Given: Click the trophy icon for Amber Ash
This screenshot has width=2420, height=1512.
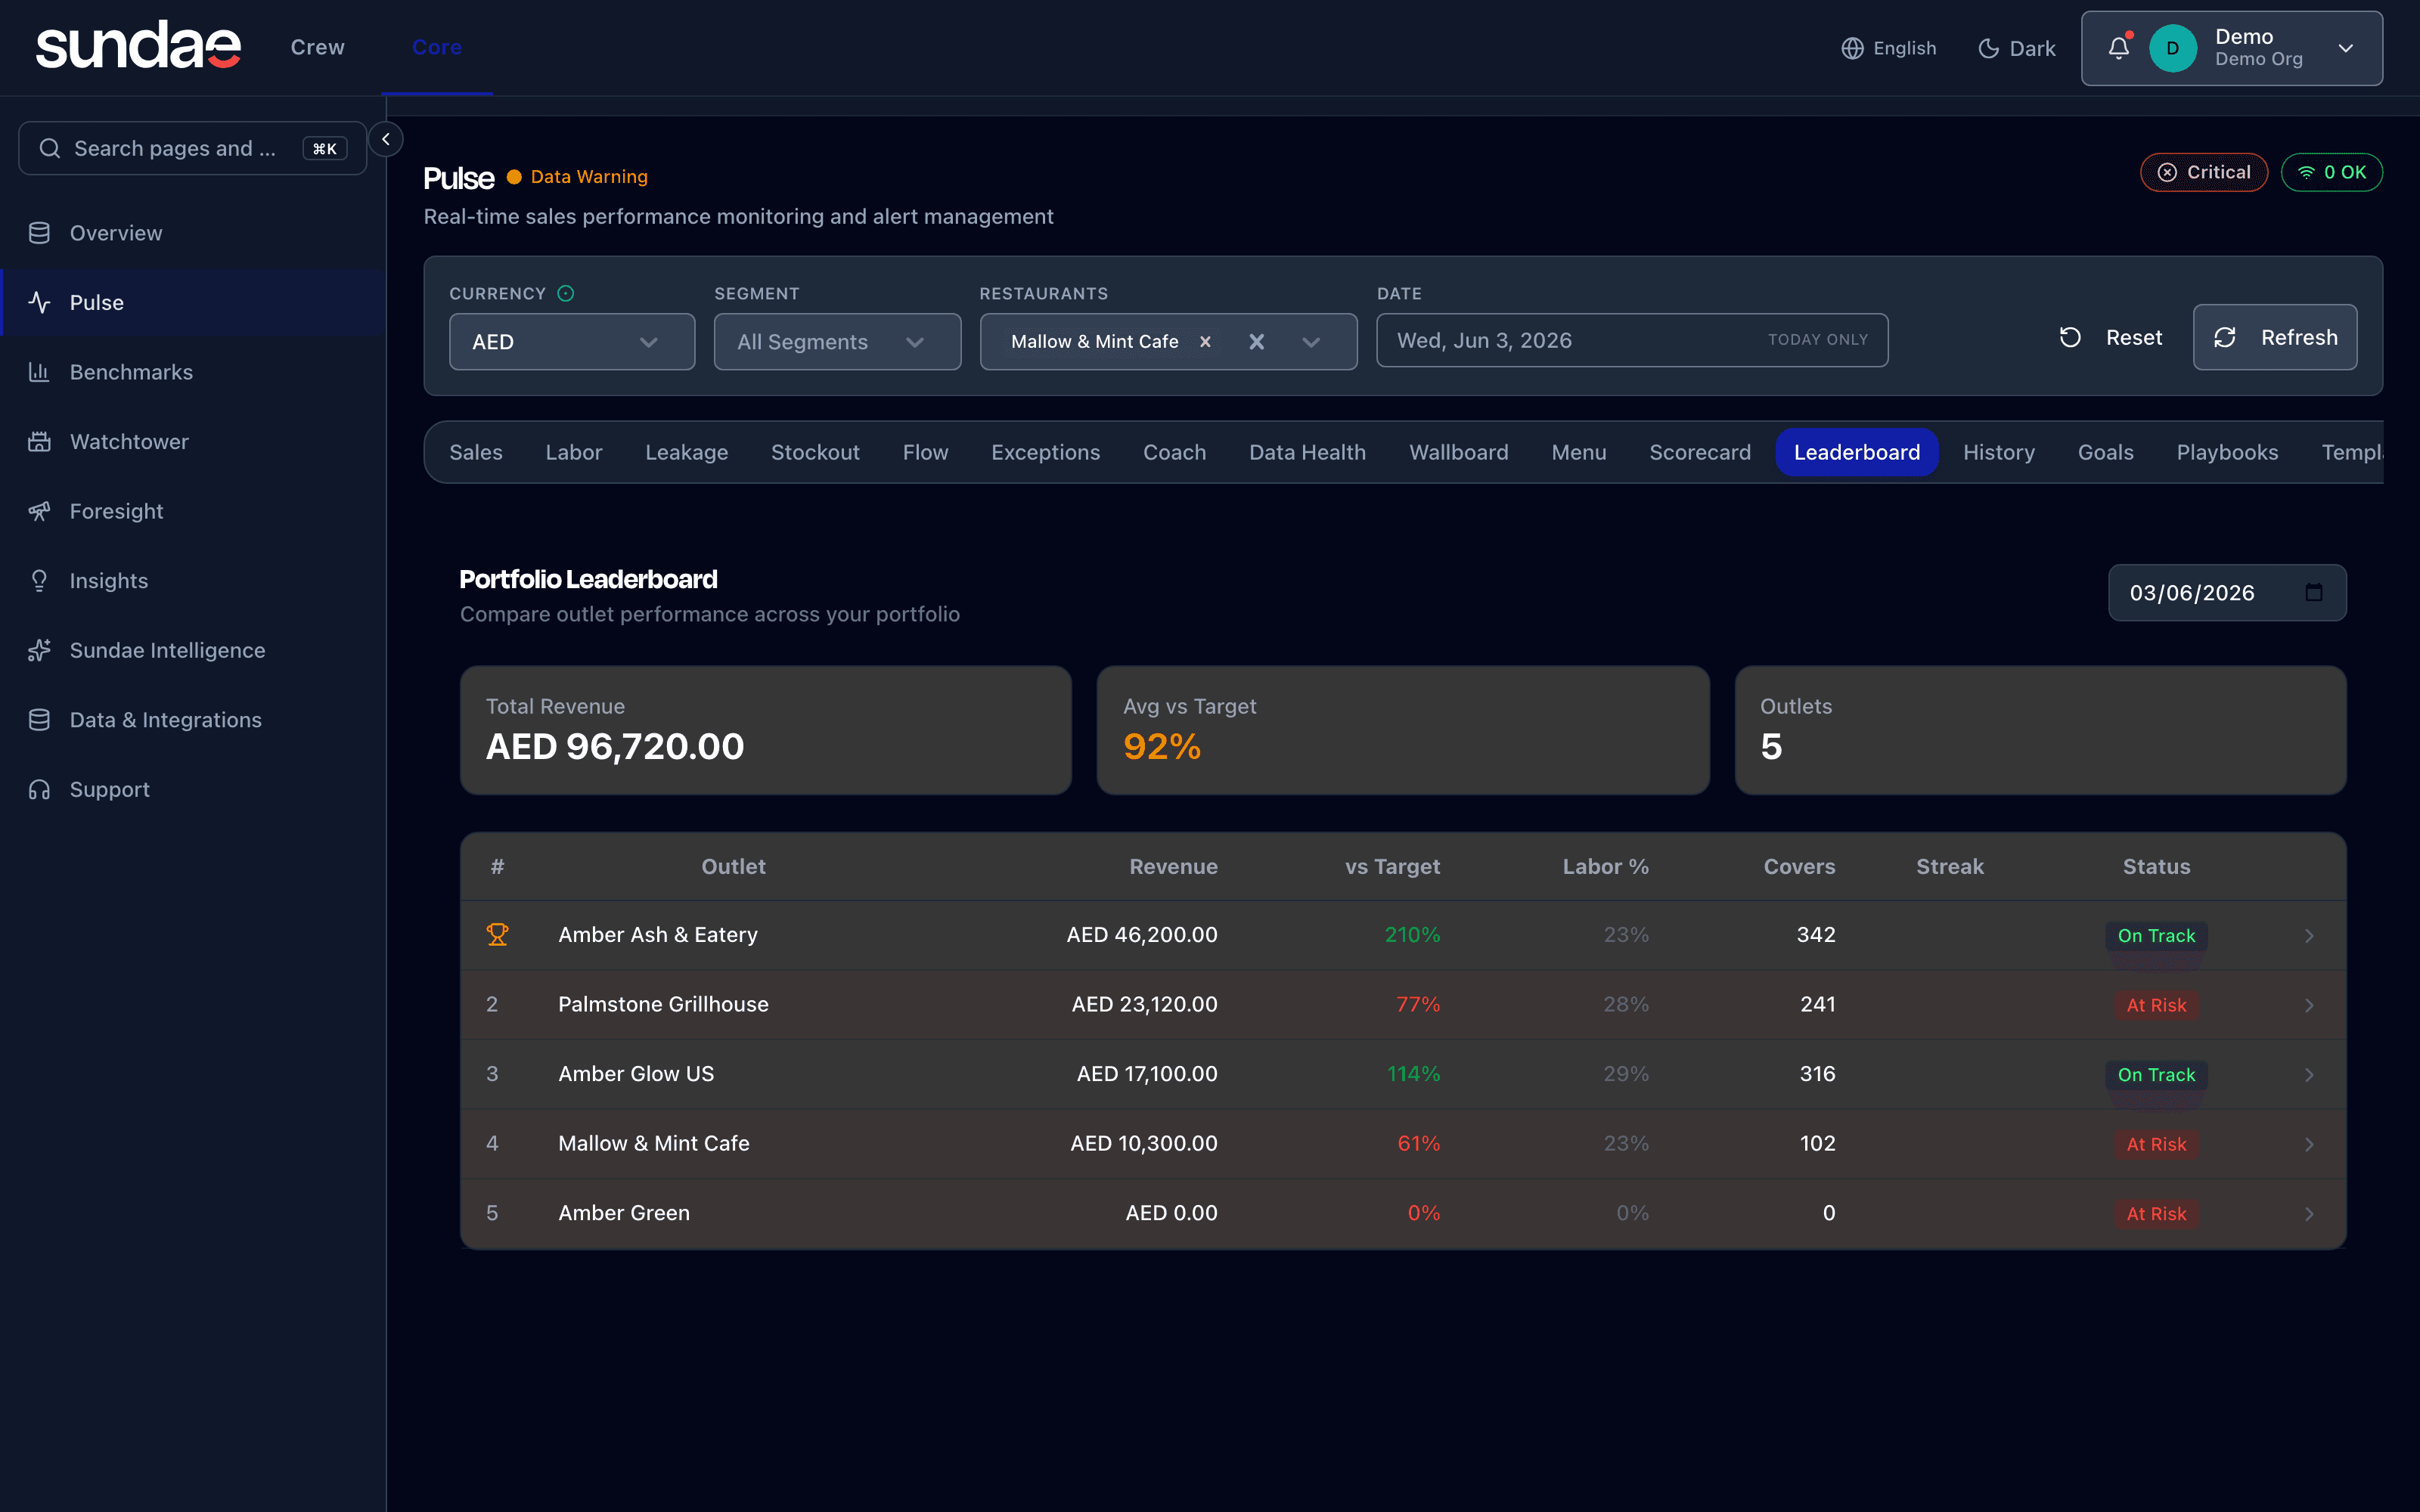Looking at the screenshot, I should point(497,934).
